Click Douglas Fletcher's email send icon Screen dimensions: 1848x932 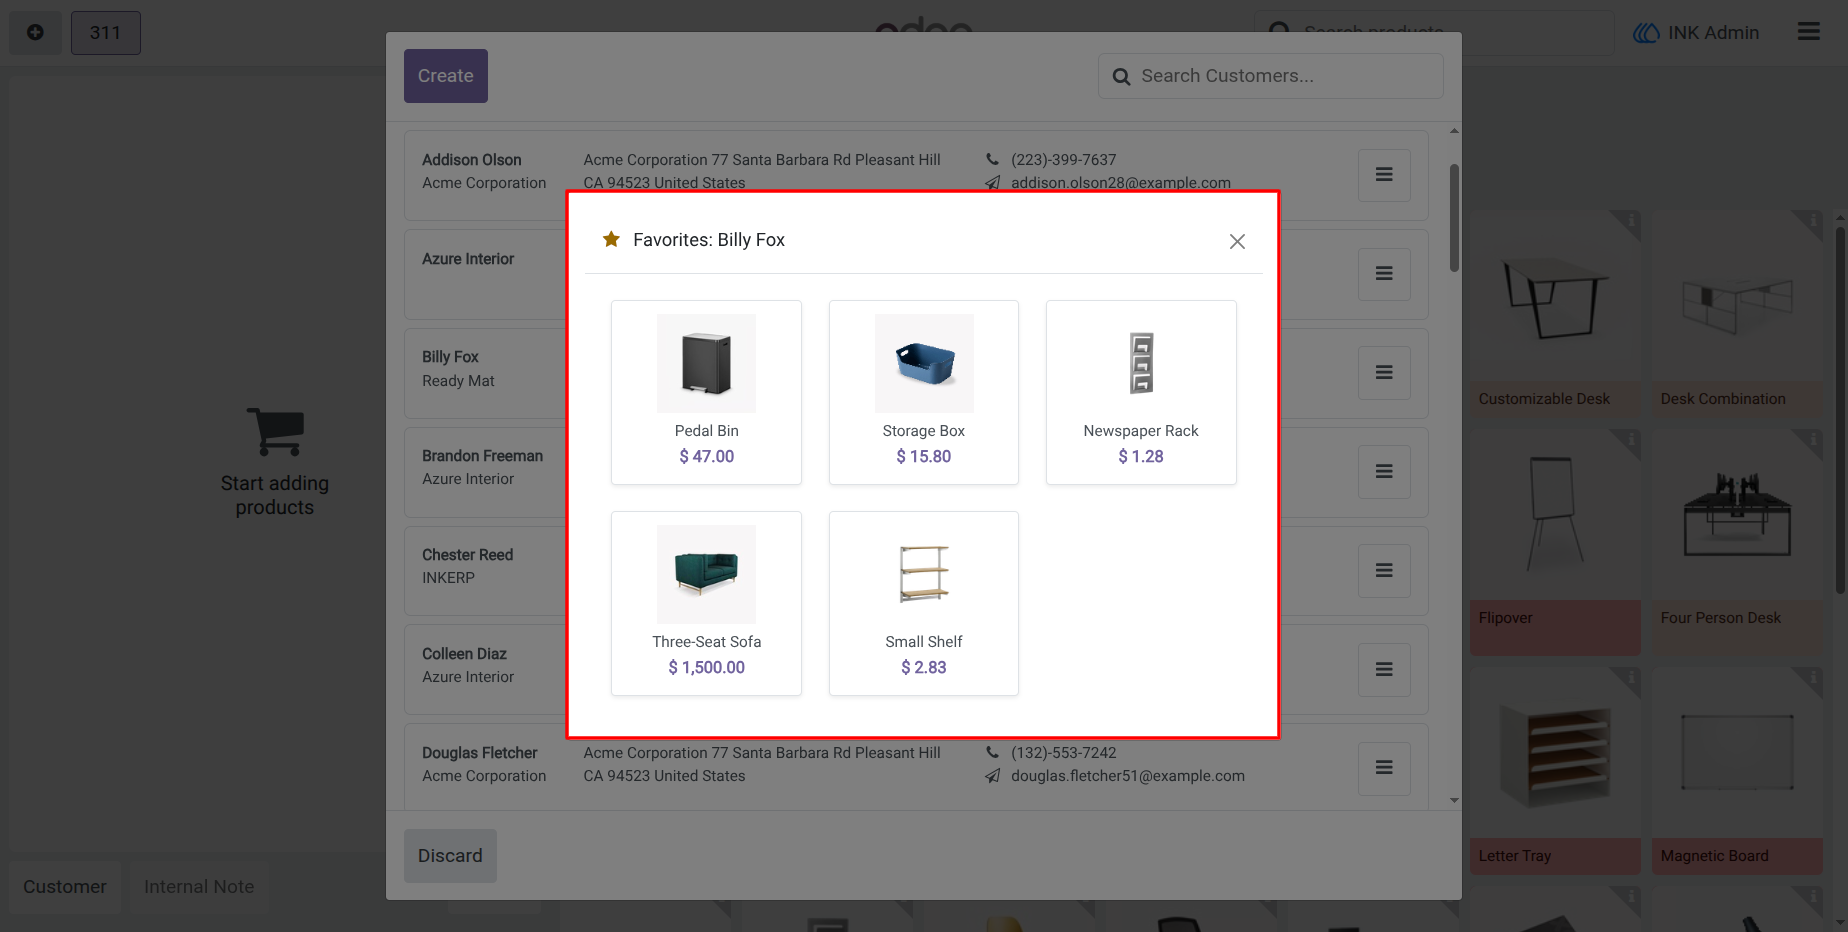(x=992, y=776)
